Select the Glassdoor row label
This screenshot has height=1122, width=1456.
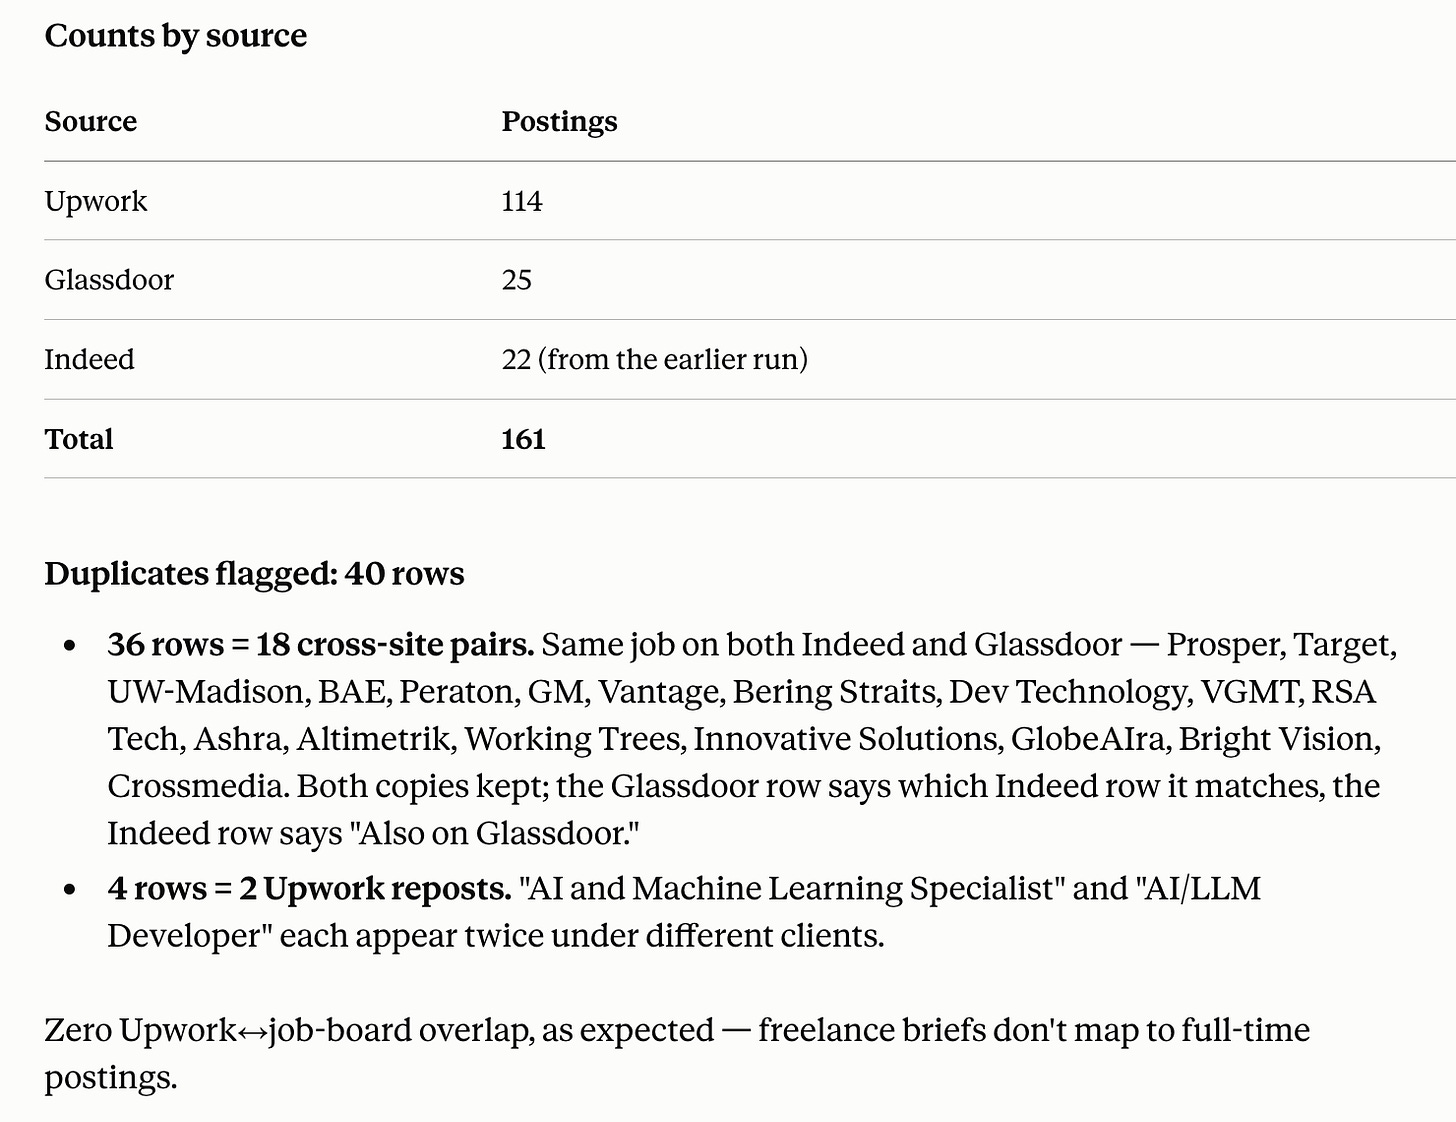tap(109, 280)
